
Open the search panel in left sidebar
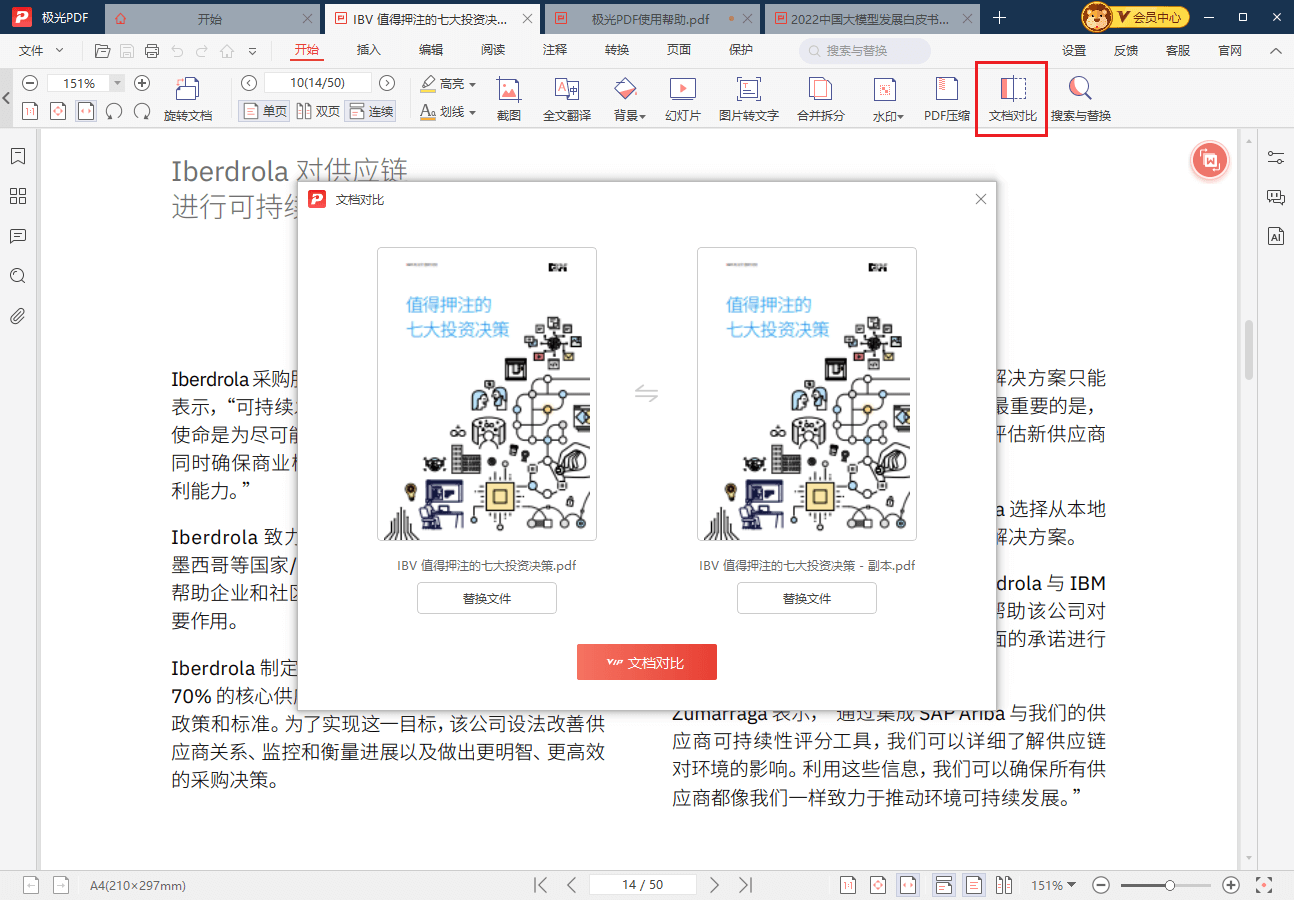[x=17, y=277]
